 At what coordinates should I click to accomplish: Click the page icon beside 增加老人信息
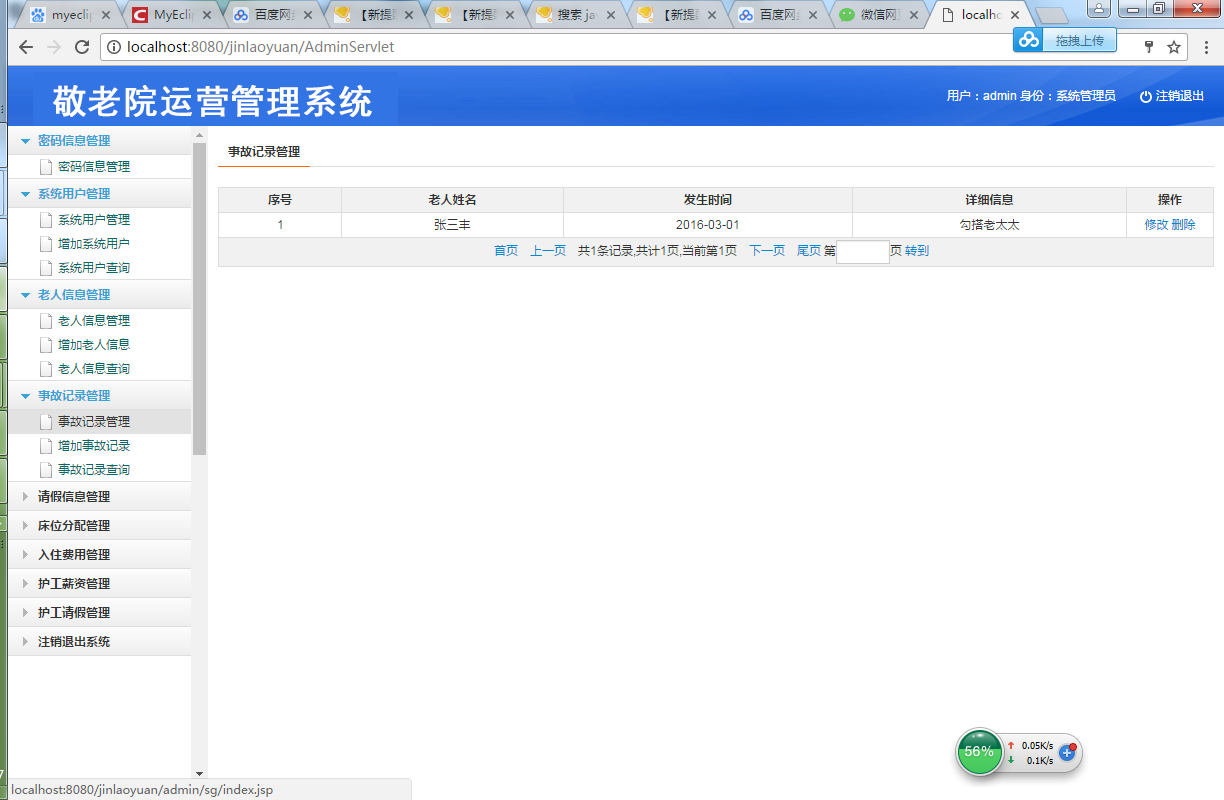(x=45, y=345)
